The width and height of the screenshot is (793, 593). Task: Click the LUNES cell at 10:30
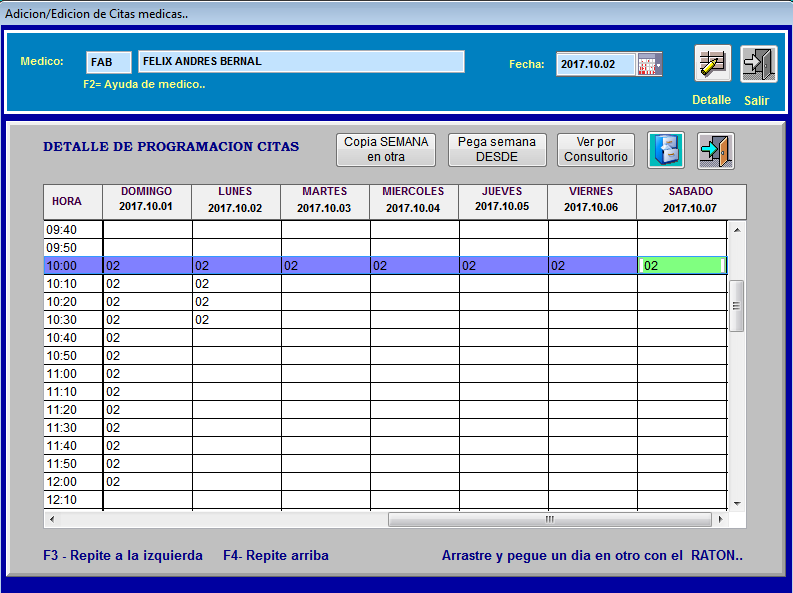coord(237,320)
